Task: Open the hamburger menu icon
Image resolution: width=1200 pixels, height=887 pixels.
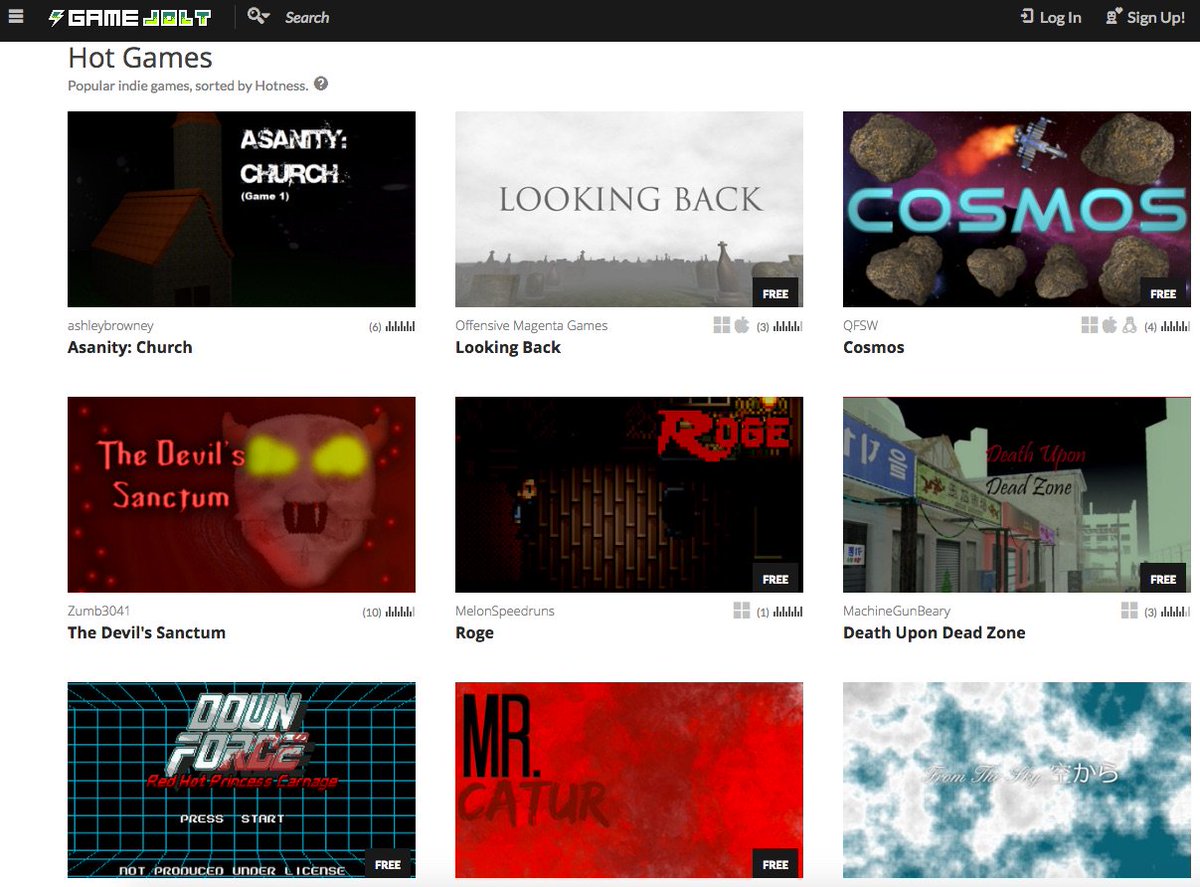Action: pos(16,16)
